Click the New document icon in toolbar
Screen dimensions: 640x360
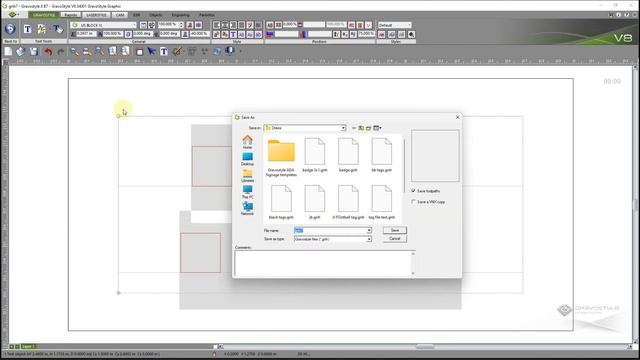pyautogui.click(x=8, y=51)
